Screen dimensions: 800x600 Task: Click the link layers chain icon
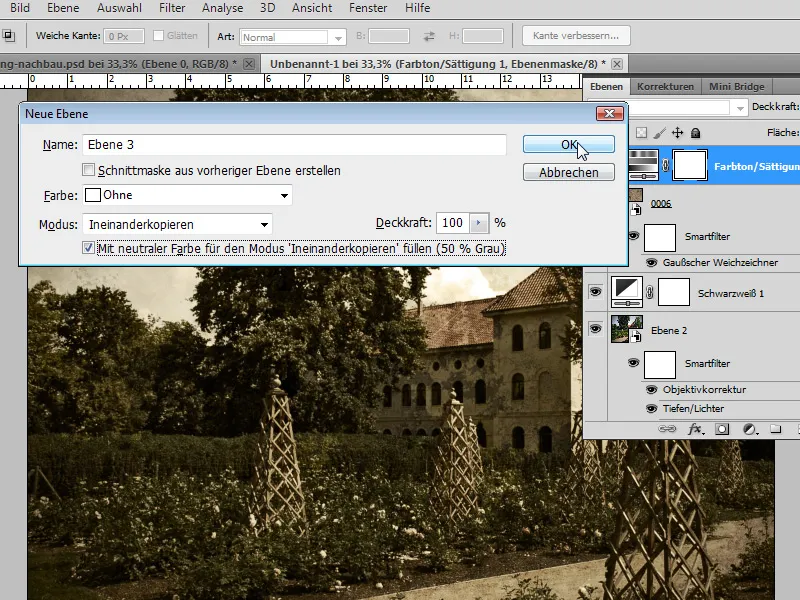pyautogui.click(x=666, y=429)
